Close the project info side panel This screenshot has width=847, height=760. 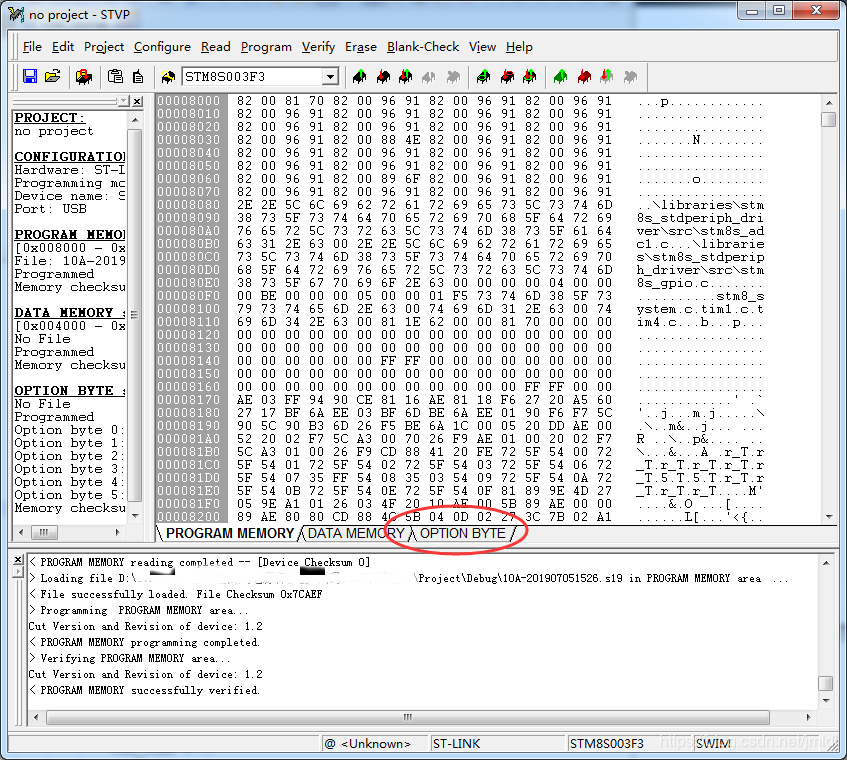pyautogui.click(x=138, y=101)
